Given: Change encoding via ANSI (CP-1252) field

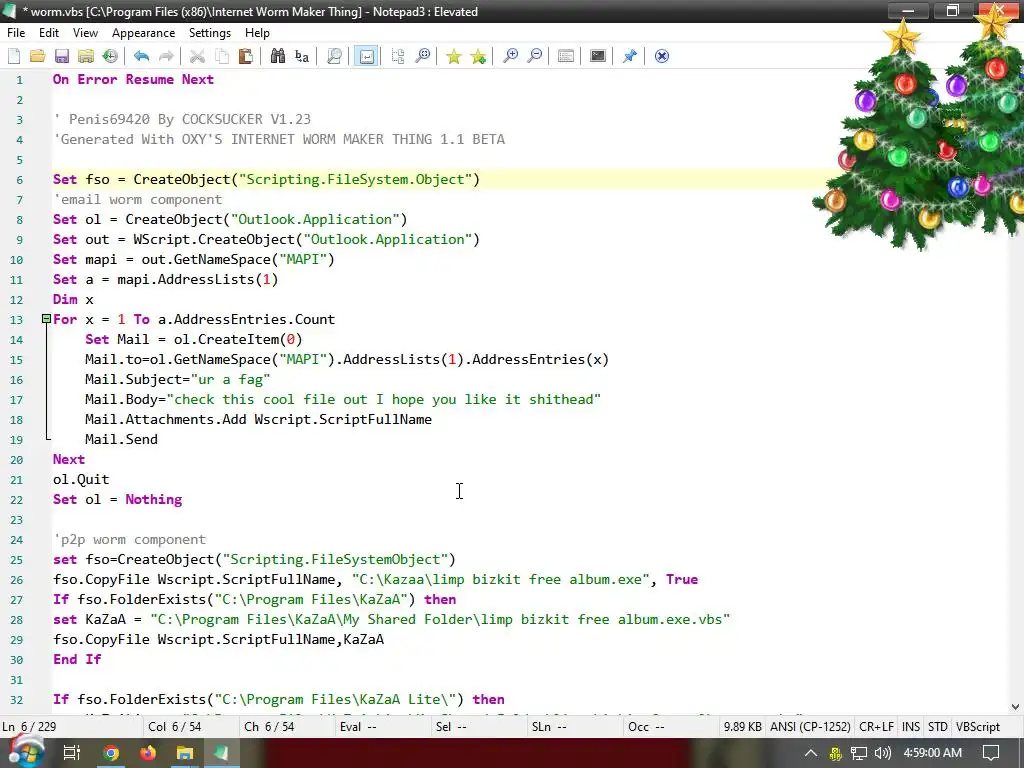Looking at the screenshot, I should pyautogui.click(x=810, y=727).
